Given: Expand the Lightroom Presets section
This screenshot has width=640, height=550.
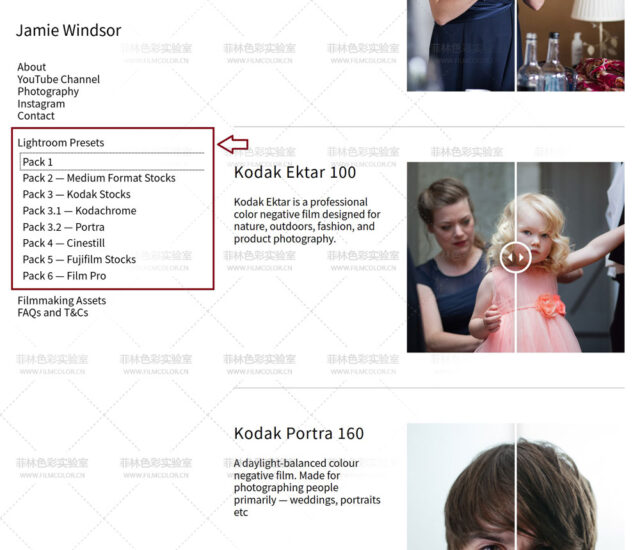Looking at the screenshot, I should coord(61,143).
